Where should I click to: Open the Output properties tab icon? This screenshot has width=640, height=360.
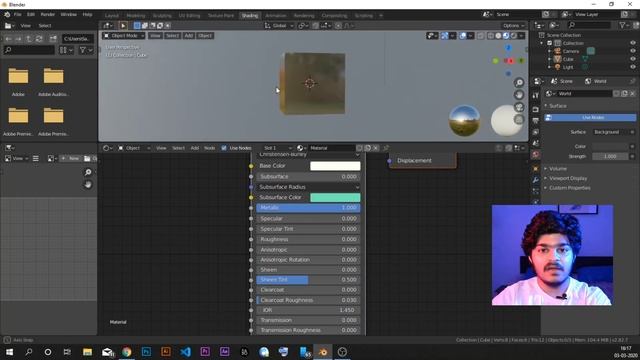click(x=536, y=120)
